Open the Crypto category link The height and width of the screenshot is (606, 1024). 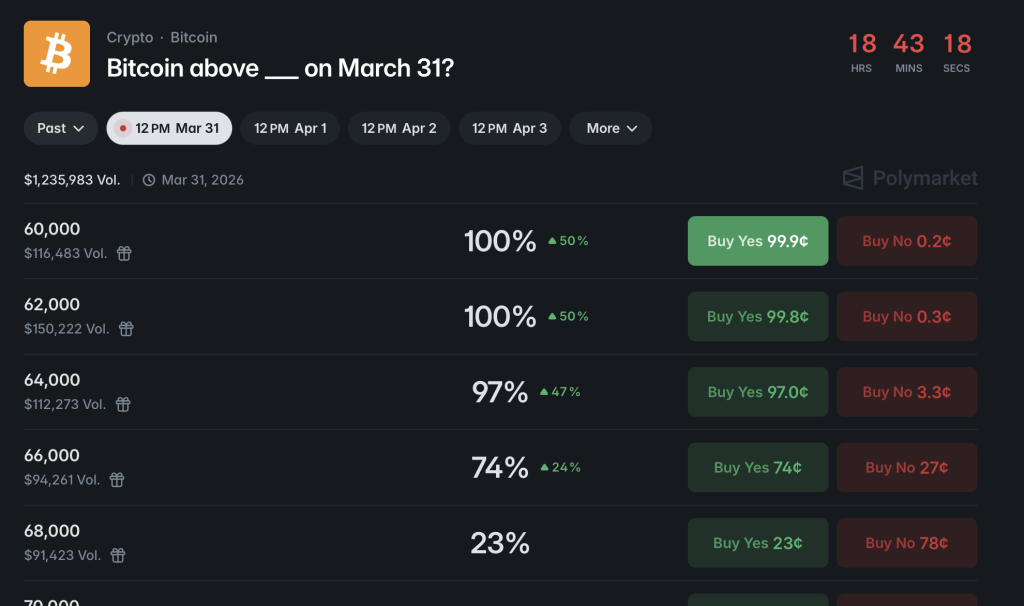tap(130, 37)
